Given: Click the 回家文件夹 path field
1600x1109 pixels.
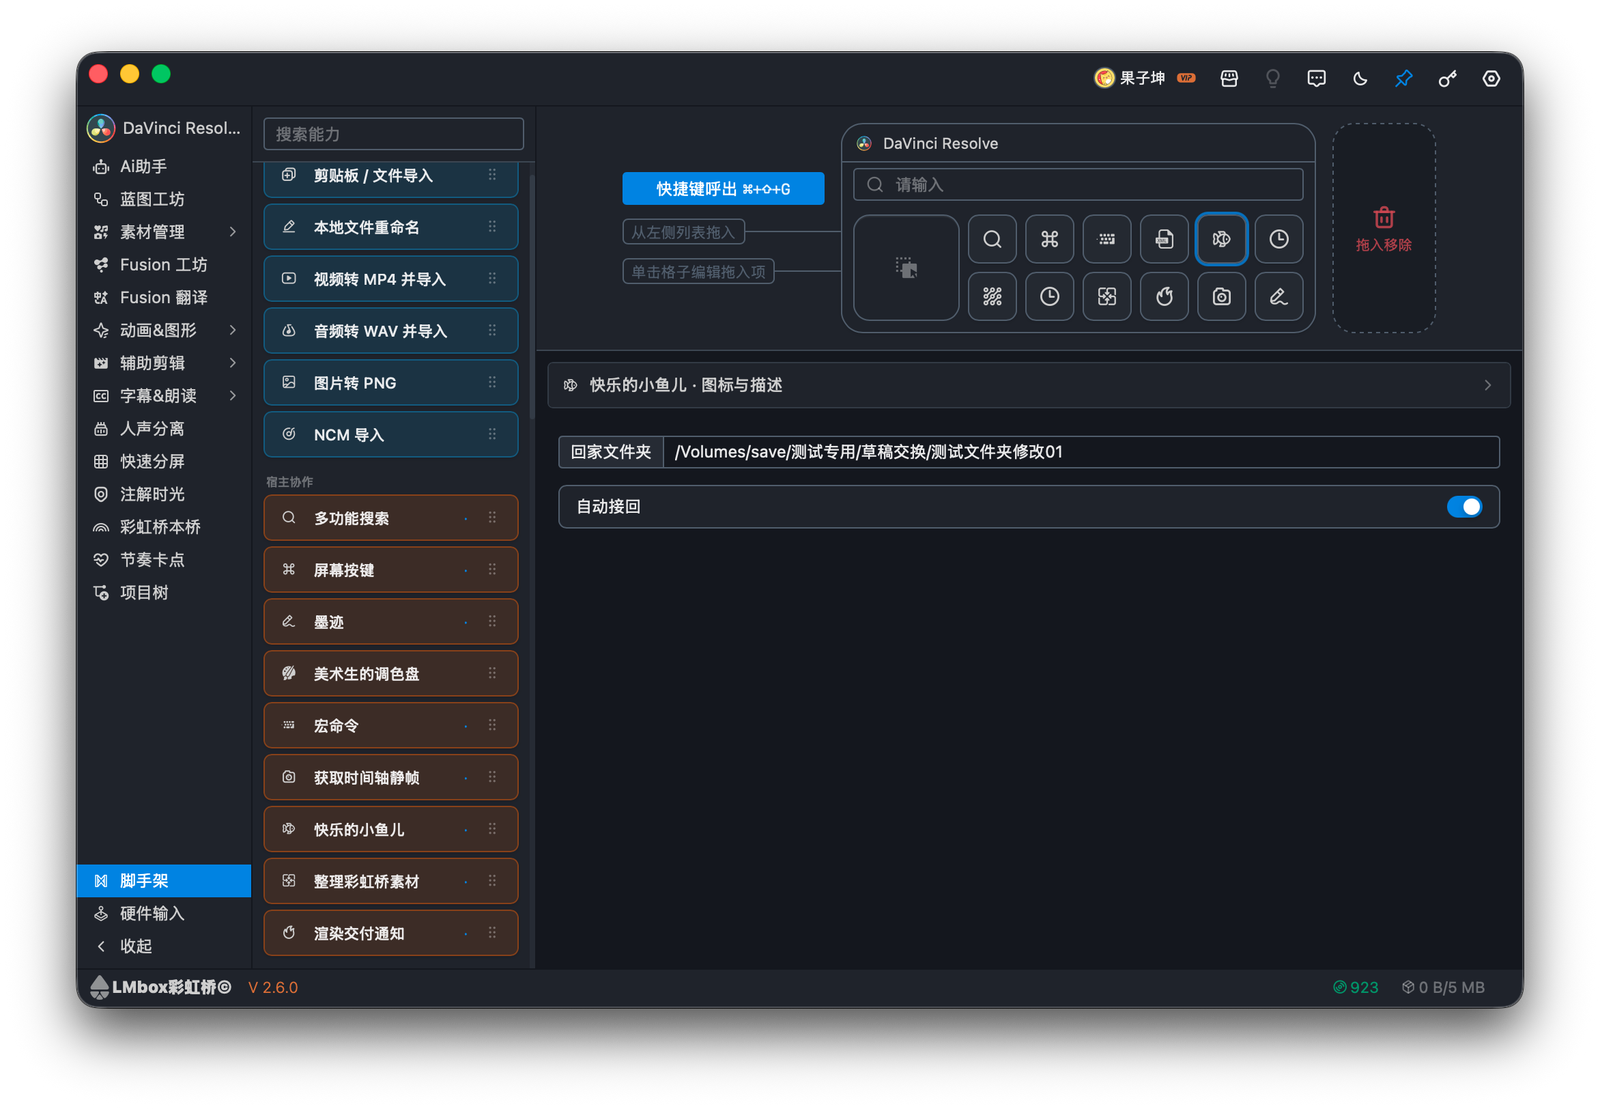Looking at the screenshot, I should pyautogui.click(x=1081, y=452).
